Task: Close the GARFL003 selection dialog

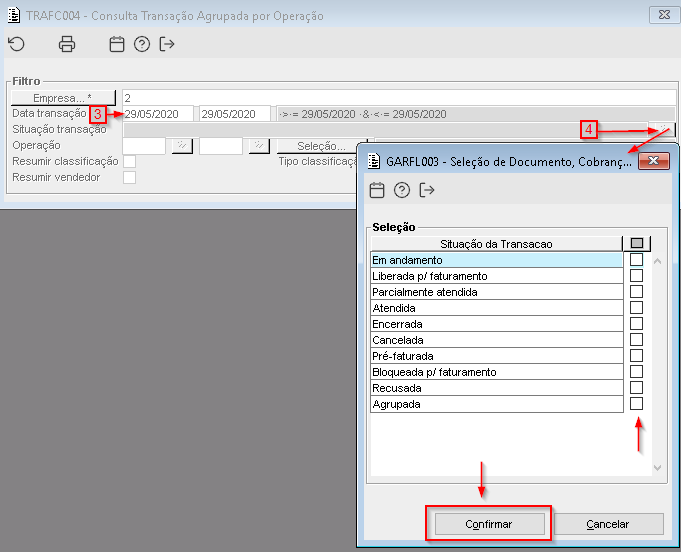Action: click(x=654, y=161)
